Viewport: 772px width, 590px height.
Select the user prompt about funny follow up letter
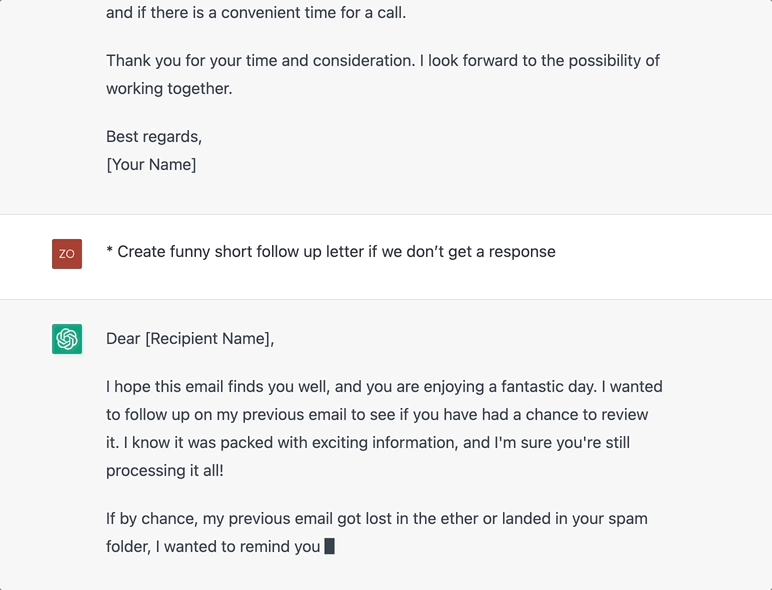point(331,252)
